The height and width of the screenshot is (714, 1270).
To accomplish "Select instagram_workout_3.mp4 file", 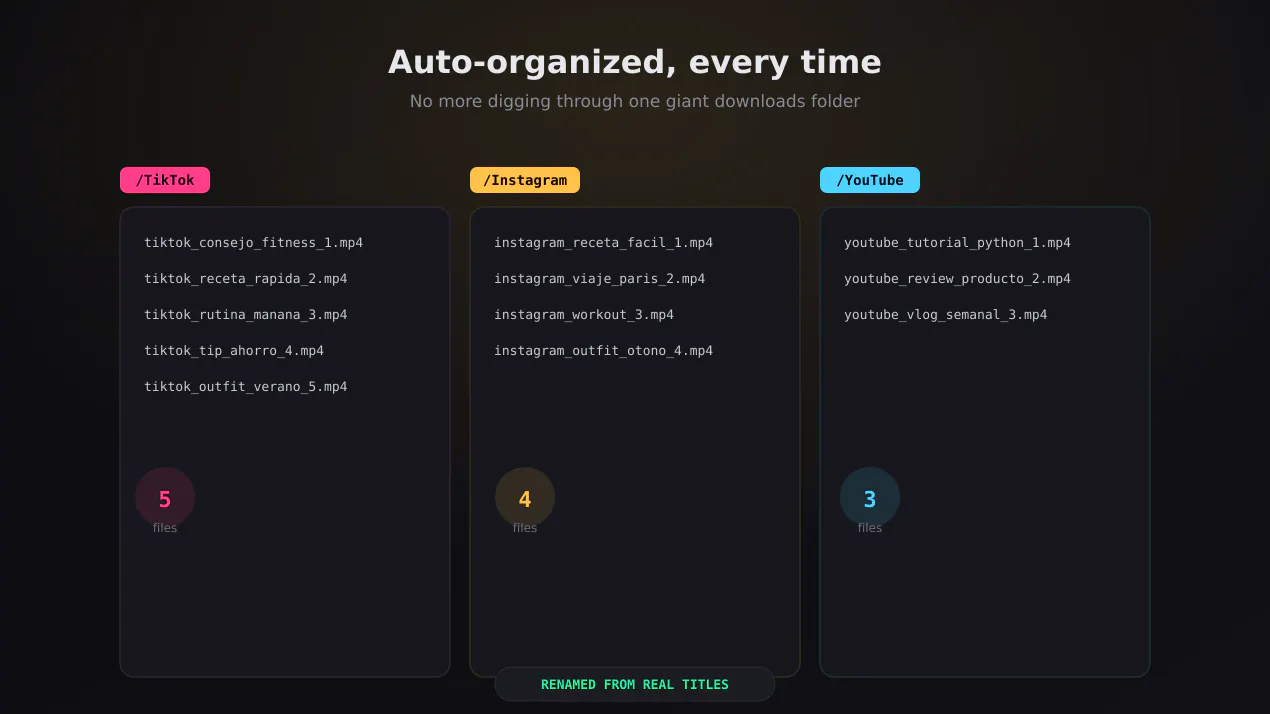I will (584, 315).
